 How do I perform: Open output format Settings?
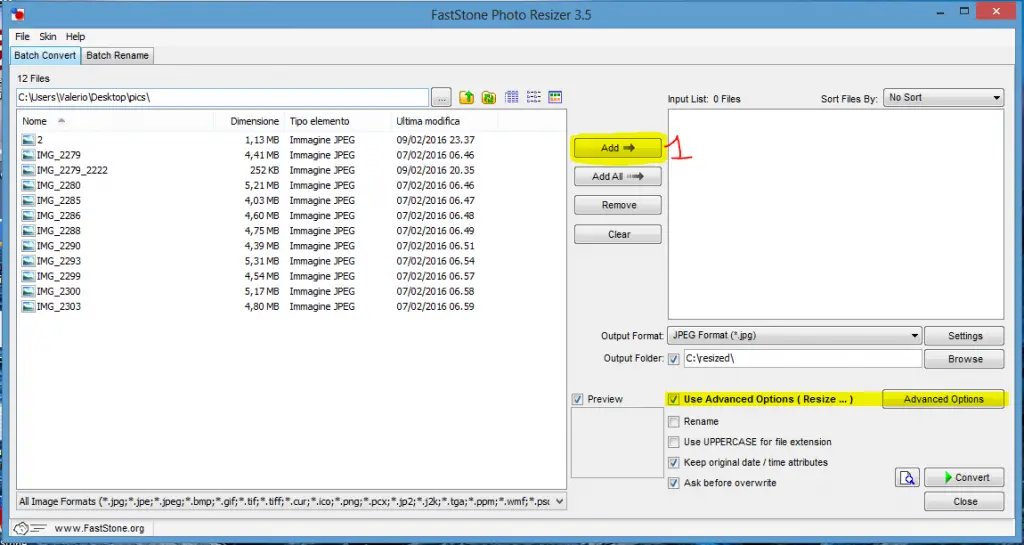pyautogui.click(x=965, y=336)
